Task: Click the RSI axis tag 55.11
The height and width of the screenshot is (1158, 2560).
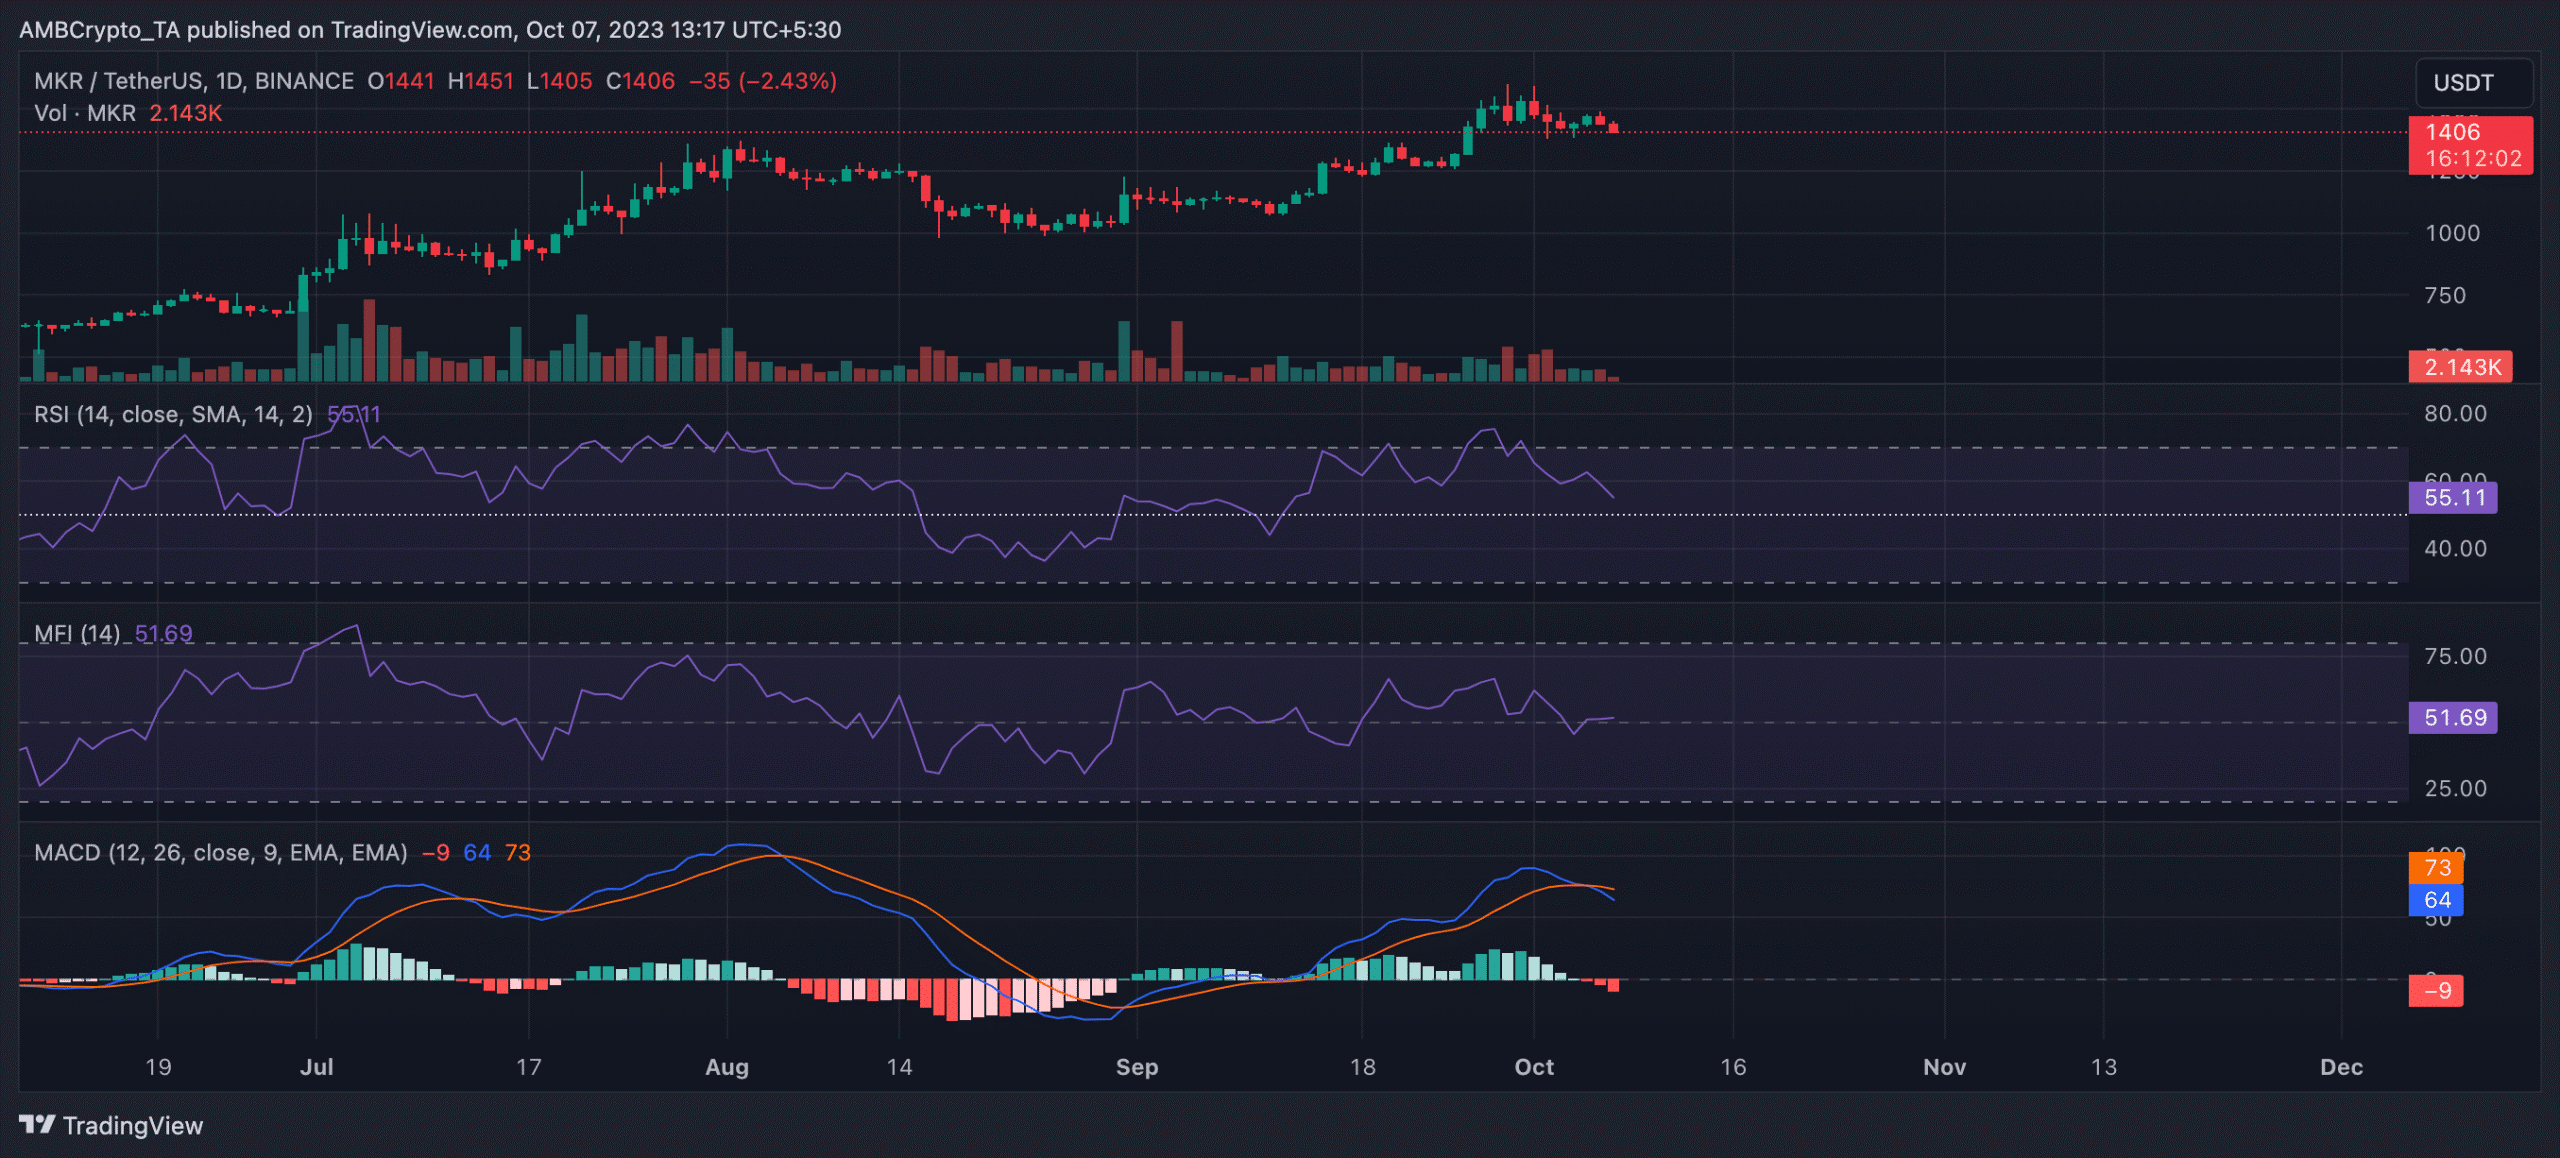Action: click(2453, 497)
